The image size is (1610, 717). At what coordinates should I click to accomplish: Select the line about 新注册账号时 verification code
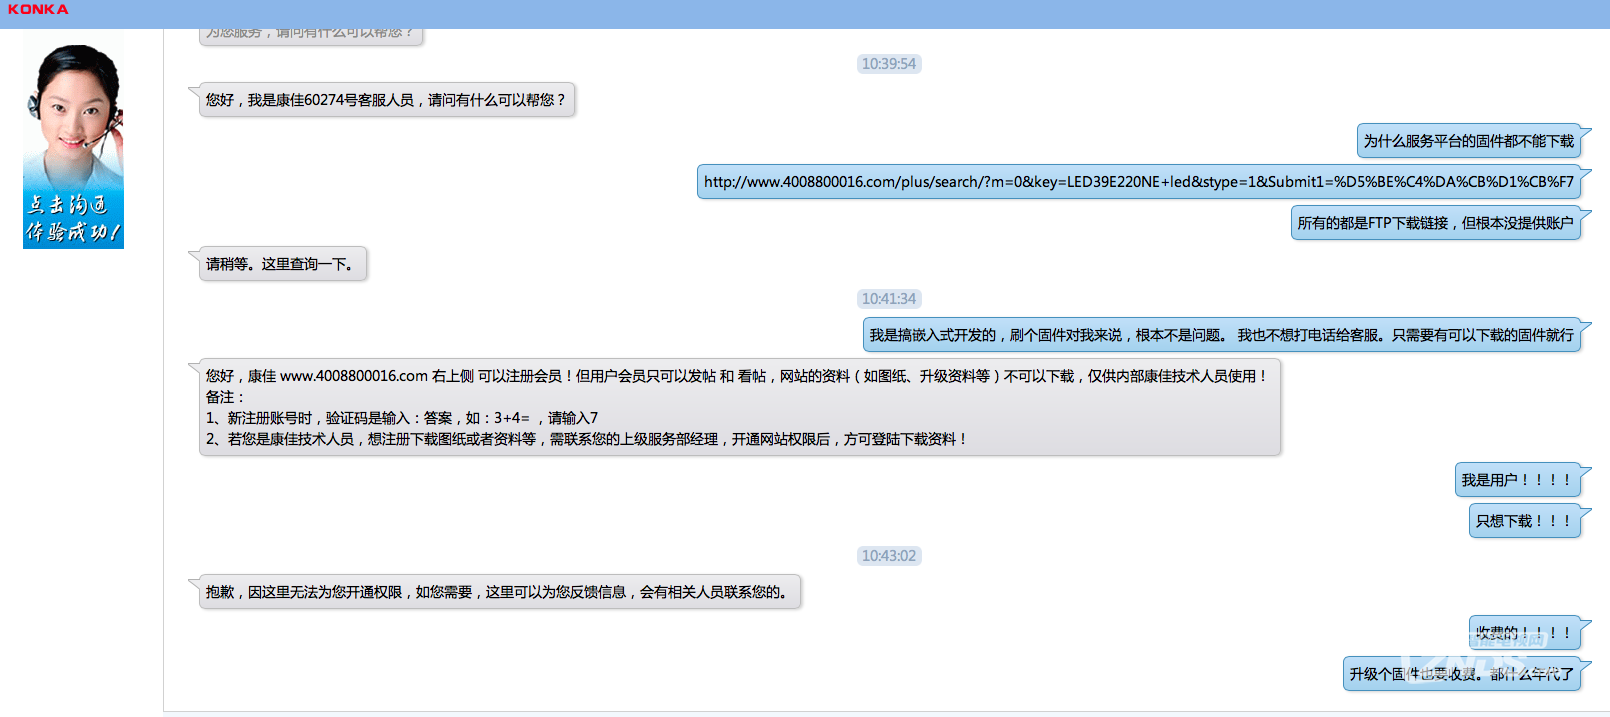[402, 418]
